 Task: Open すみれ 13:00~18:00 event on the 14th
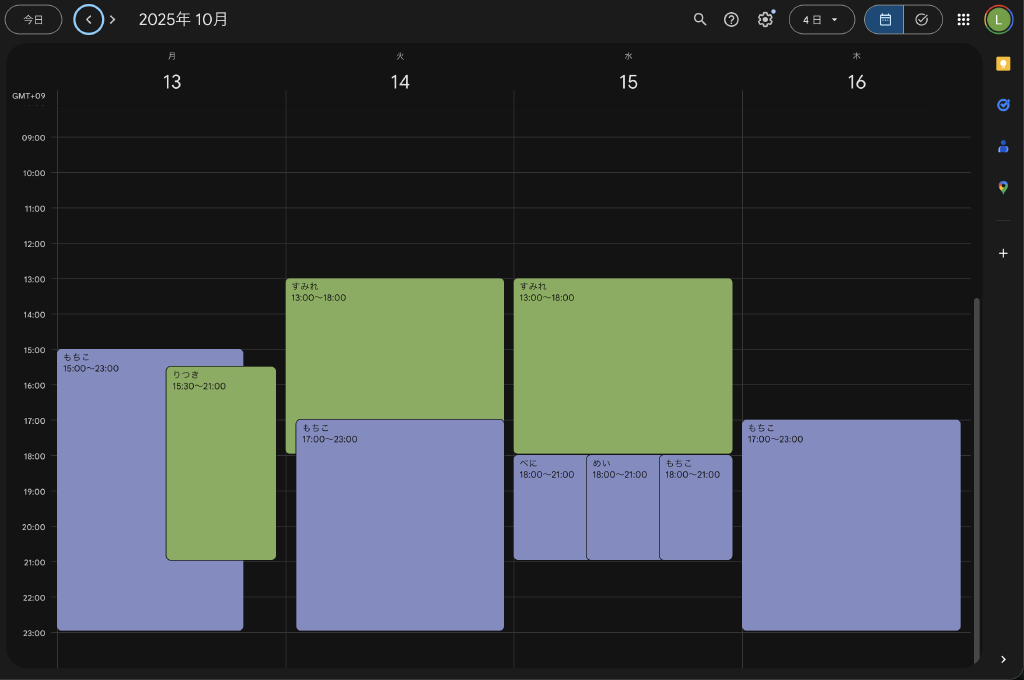394,349
